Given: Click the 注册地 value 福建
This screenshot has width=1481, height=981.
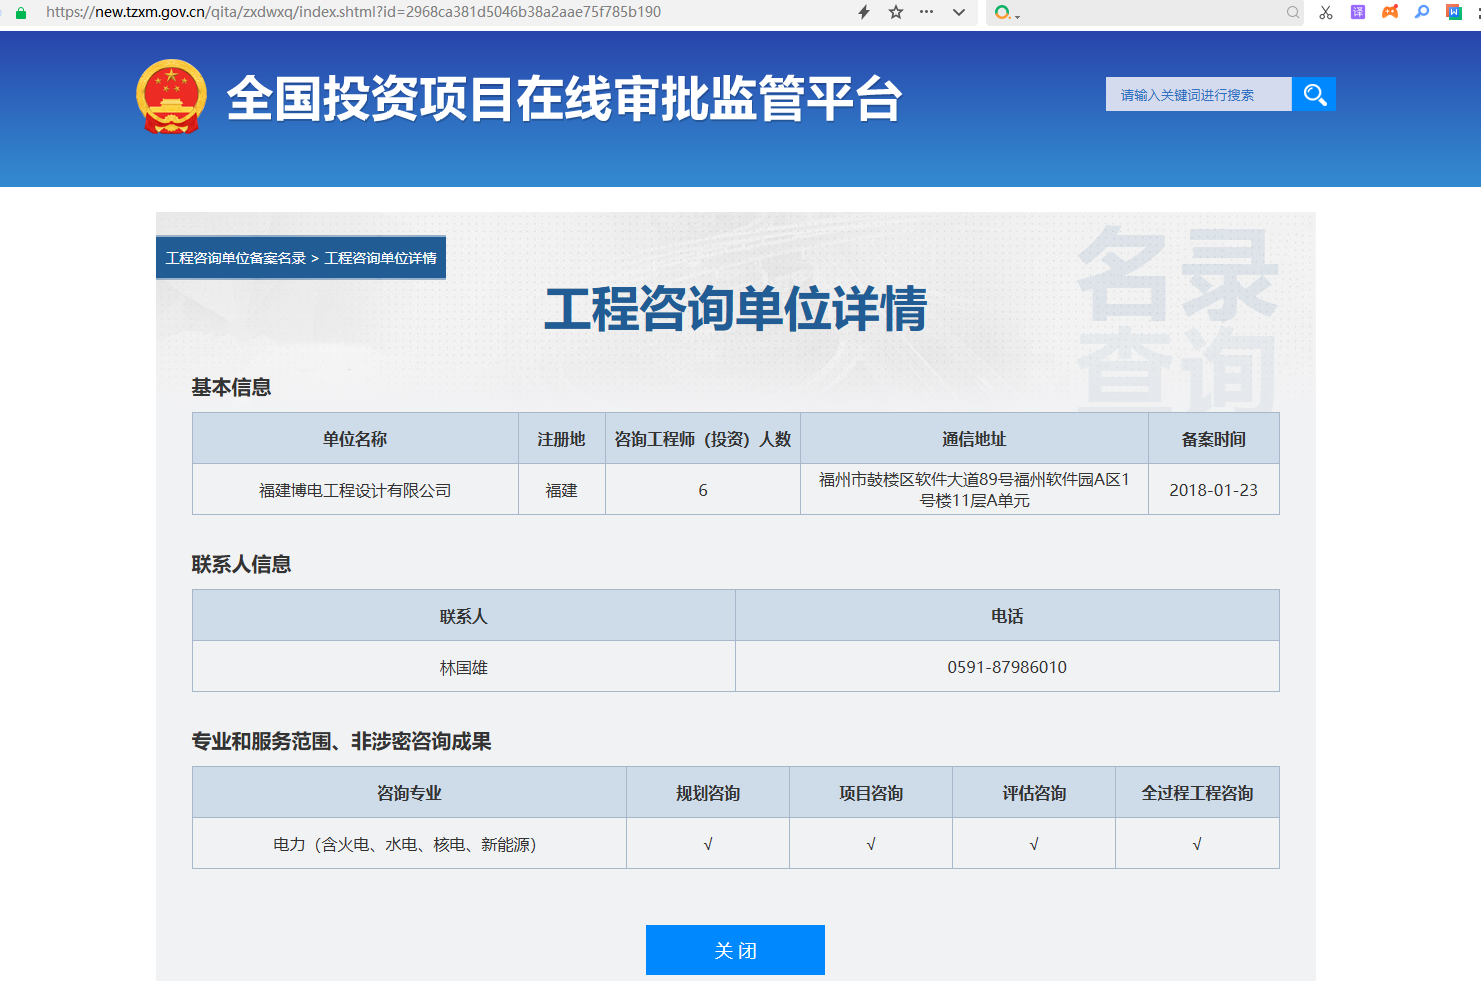Looking at the screenshot, I should tap(562, 490).
